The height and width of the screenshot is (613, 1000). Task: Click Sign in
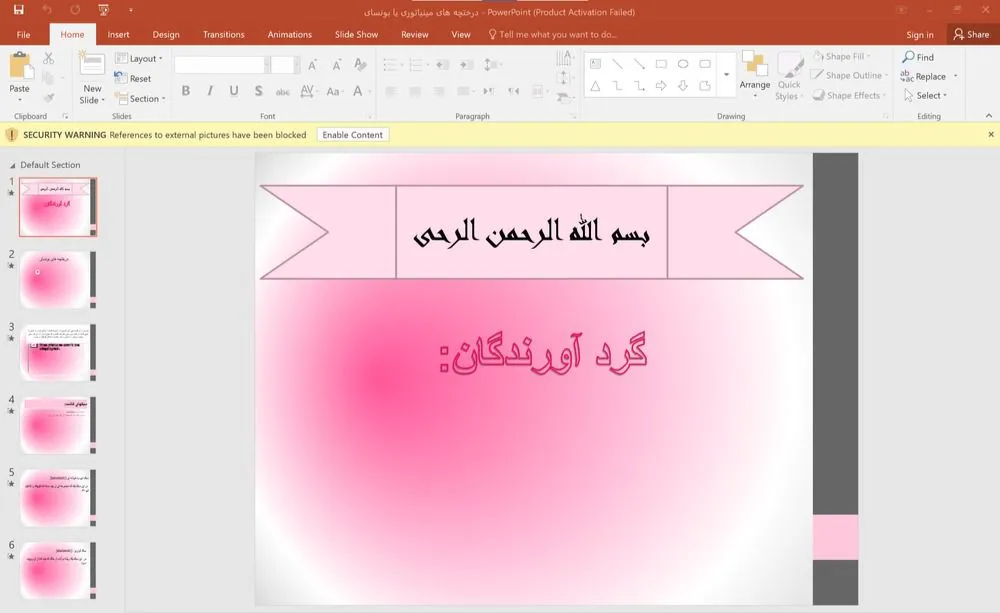(919, 35)
